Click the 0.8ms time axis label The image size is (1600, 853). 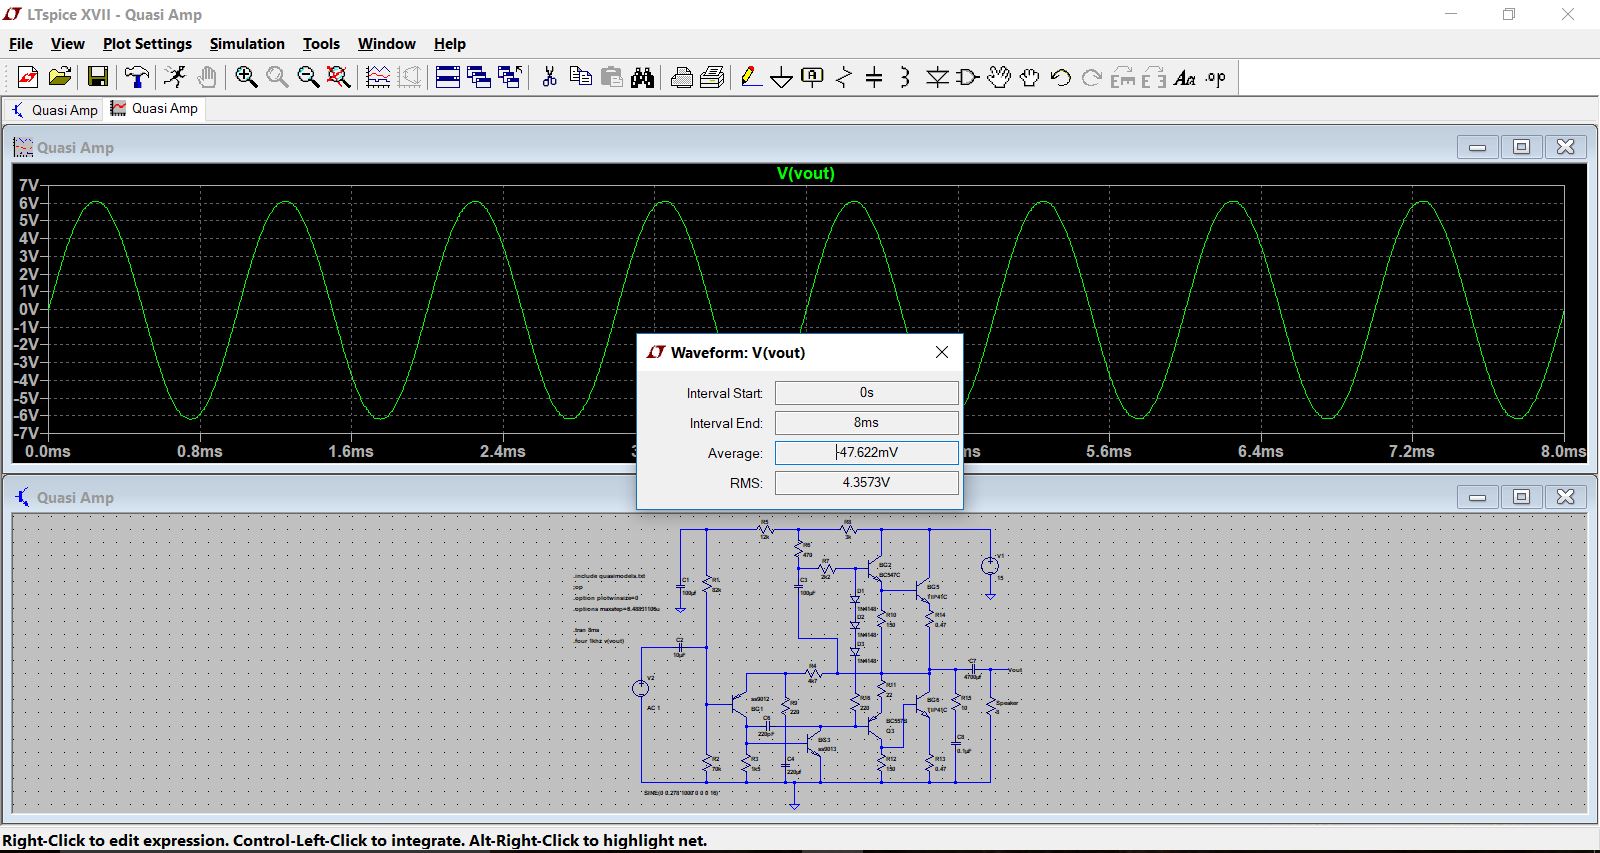coord(200,452)
